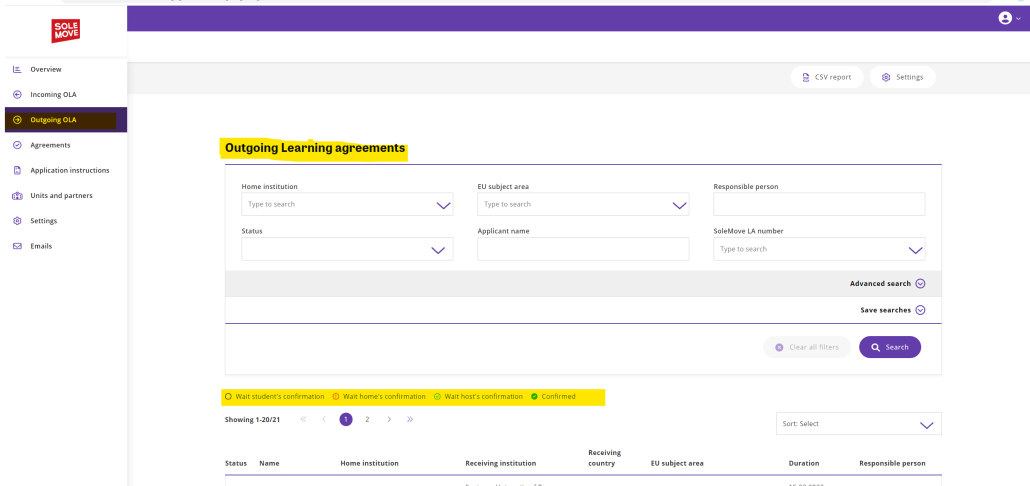Click the top Settings gear icon
This screenshot has width=1030, height=486.
(x=886, y=77)
